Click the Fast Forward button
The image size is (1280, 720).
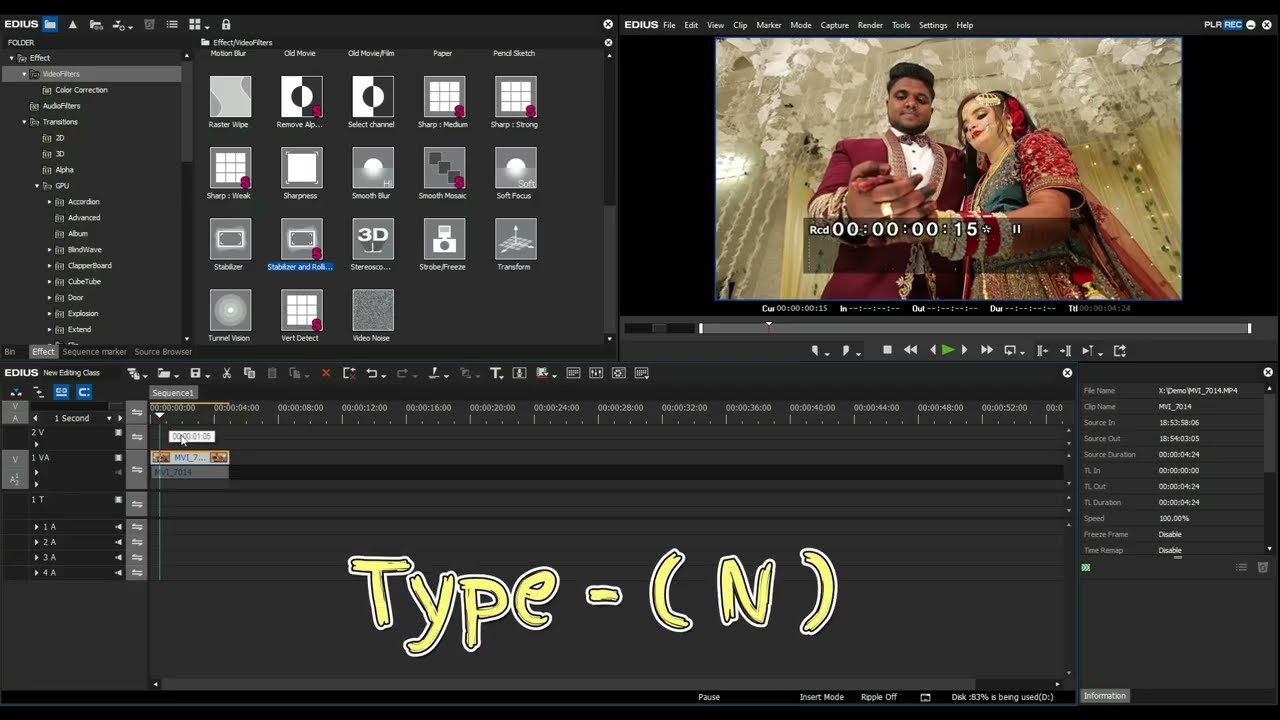986,350
